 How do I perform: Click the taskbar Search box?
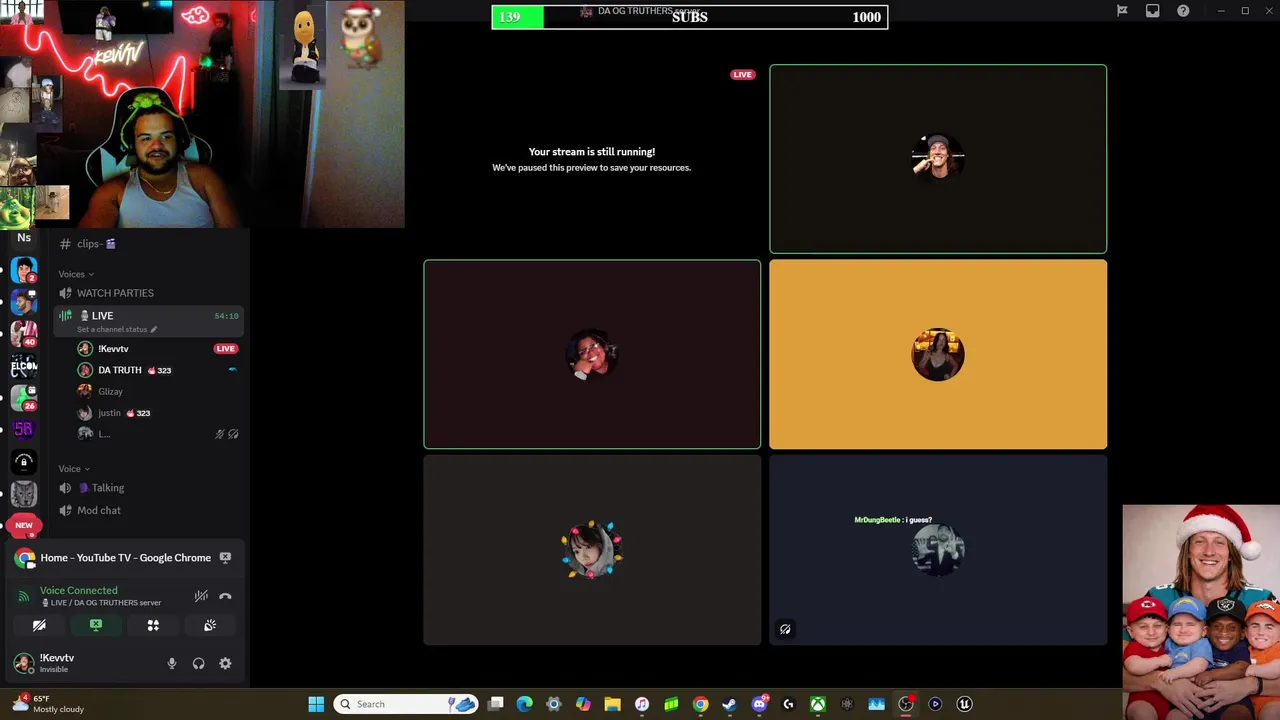pyautogui.click(x=406, y=704)
